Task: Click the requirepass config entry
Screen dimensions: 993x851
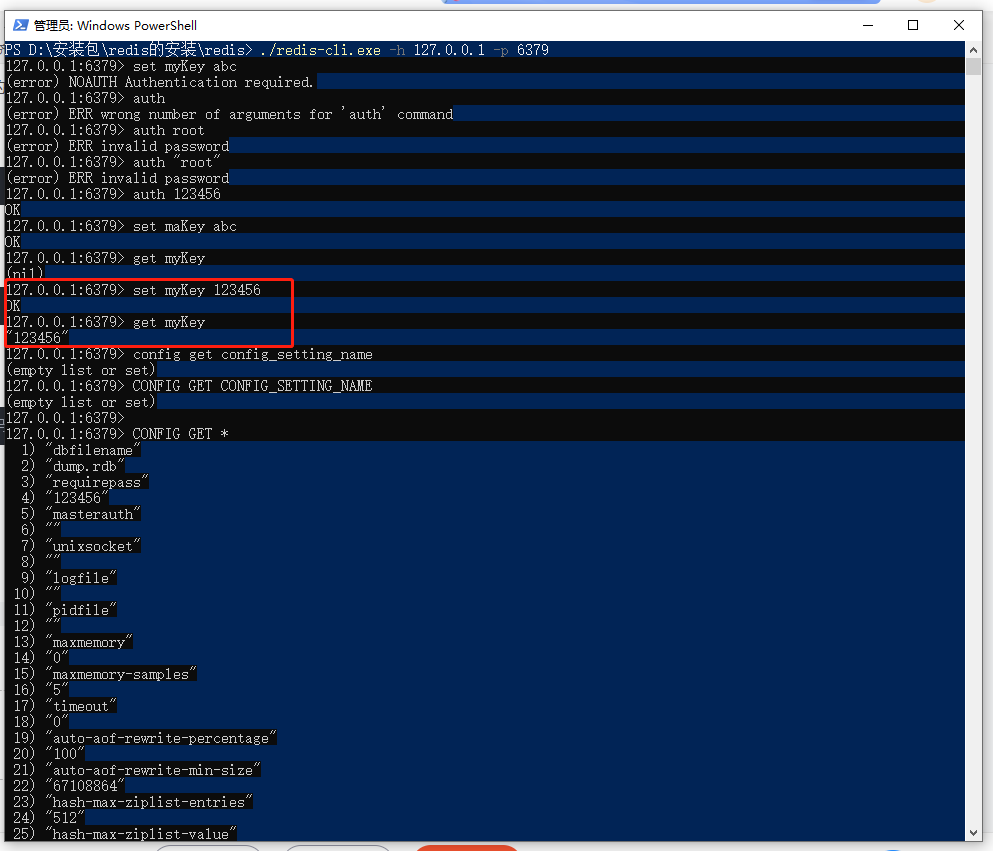Action: pyautogui.click(x=96, y=481)
